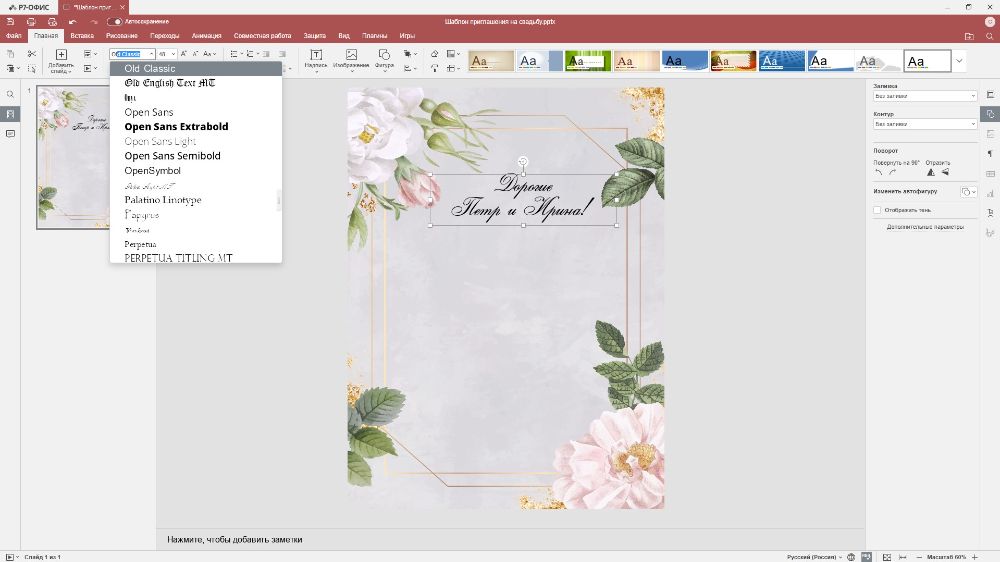Click the undo arrow in the title bar
1000x562 pixels.
click(71, 21)
